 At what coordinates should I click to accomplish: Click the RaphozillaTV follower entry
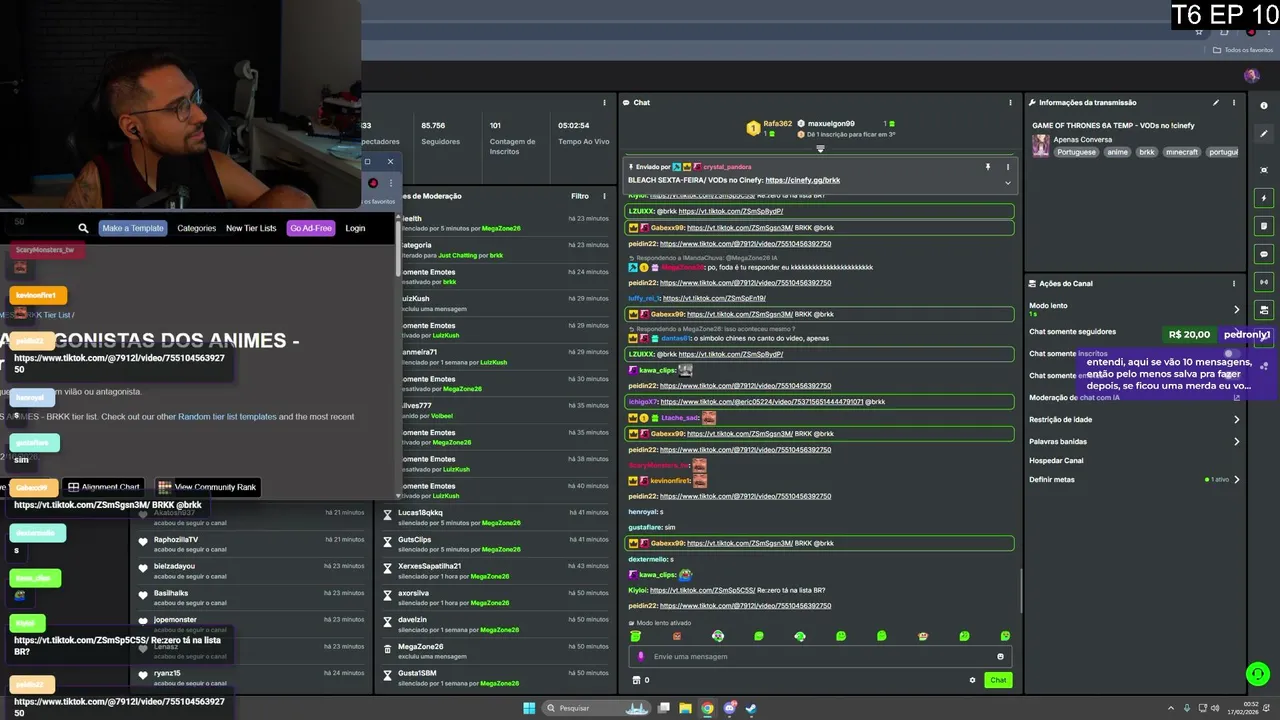pos(250,544)
